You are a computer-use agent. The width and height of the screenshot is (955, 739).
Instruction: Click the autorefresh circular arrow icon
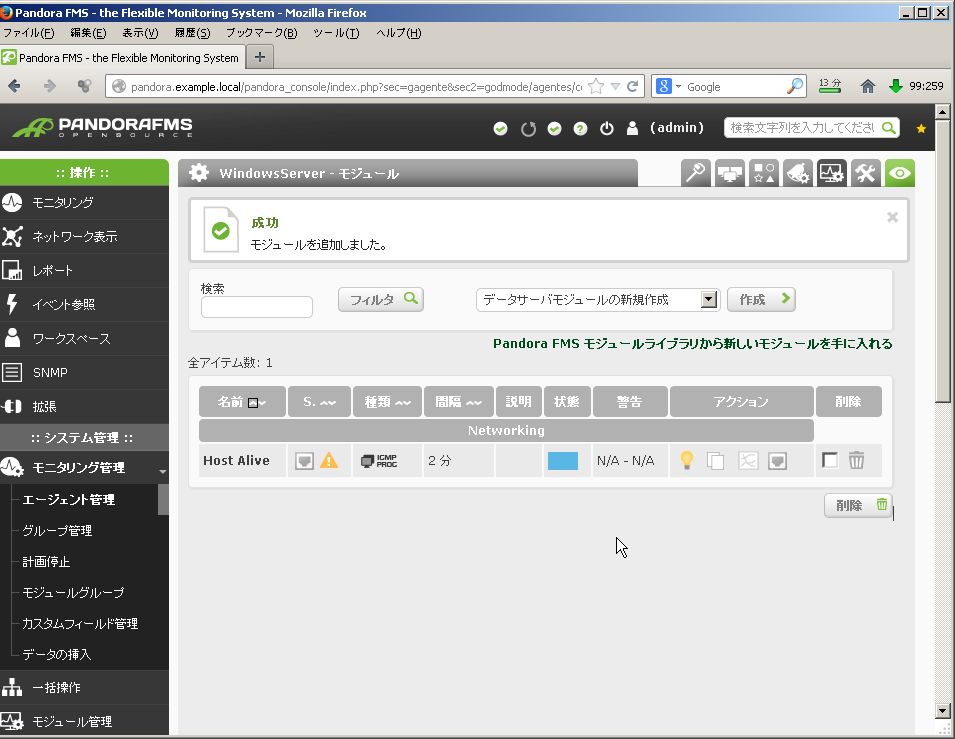coord(528,129)
